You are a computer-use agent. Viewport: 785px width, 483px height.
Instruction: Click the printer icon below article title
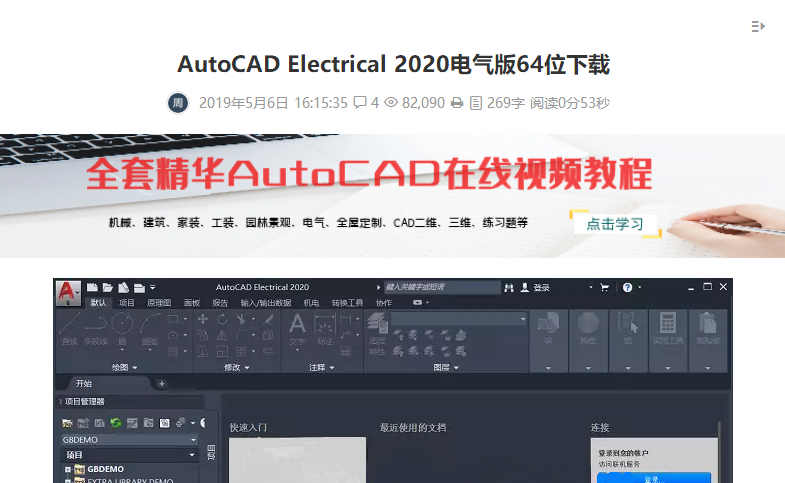(457, 102)
